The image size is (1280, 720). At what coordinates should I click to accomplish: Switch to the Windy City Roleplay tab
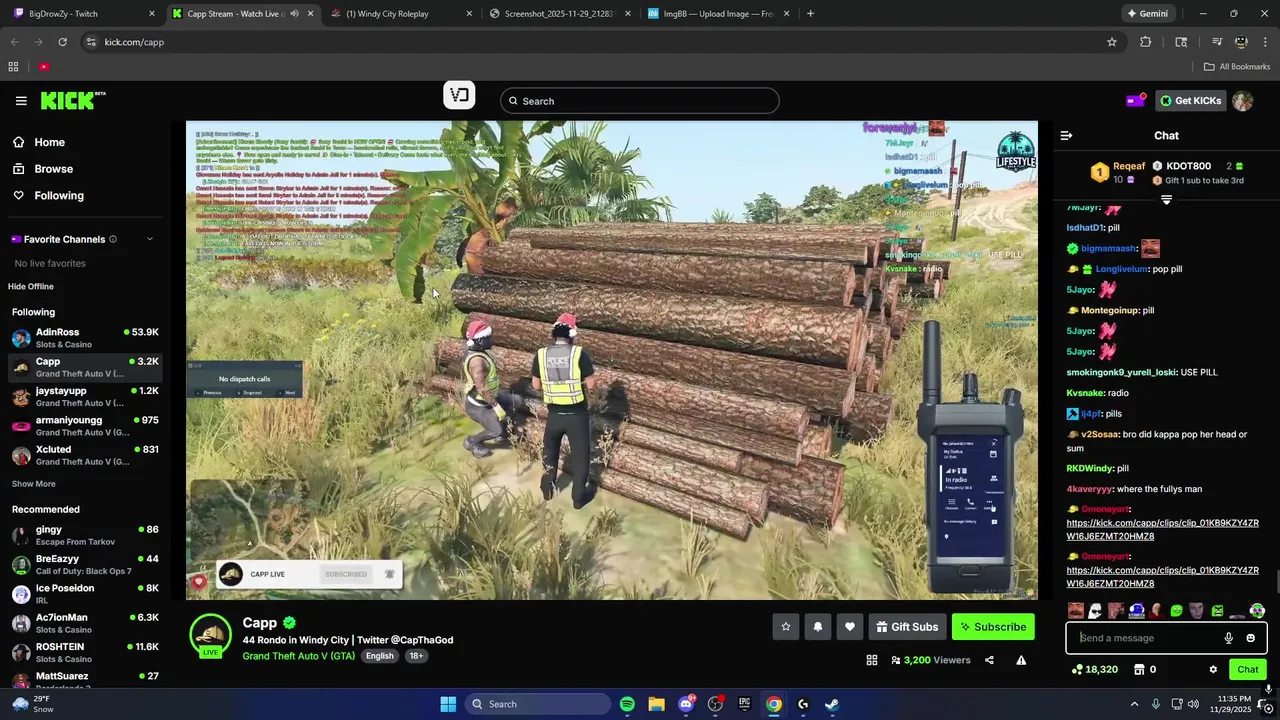point(400,14)
